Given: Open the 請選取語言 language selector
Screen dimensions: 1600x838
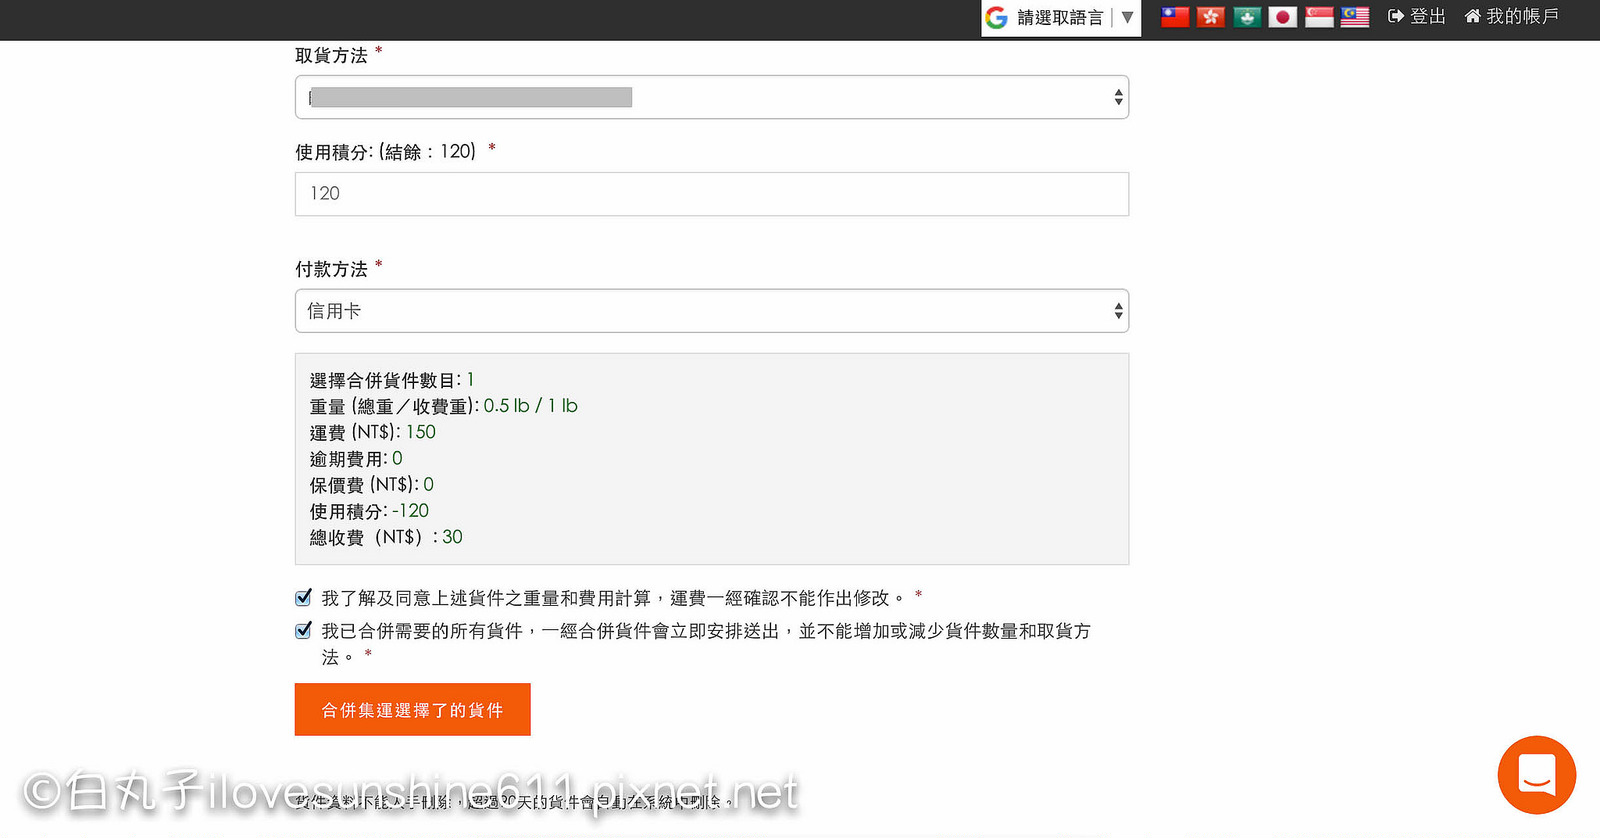Looking at the screenshot, I should pos(1060,17).
